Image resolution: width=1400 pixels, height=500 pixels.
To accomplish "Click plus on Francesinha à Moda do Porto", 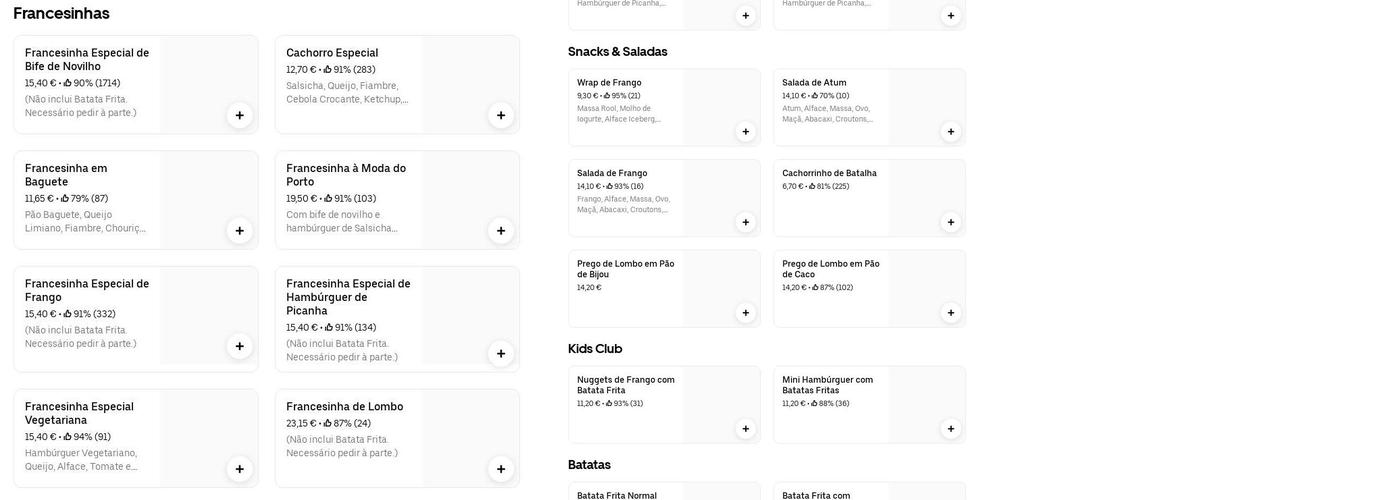I will click(501, 231).
